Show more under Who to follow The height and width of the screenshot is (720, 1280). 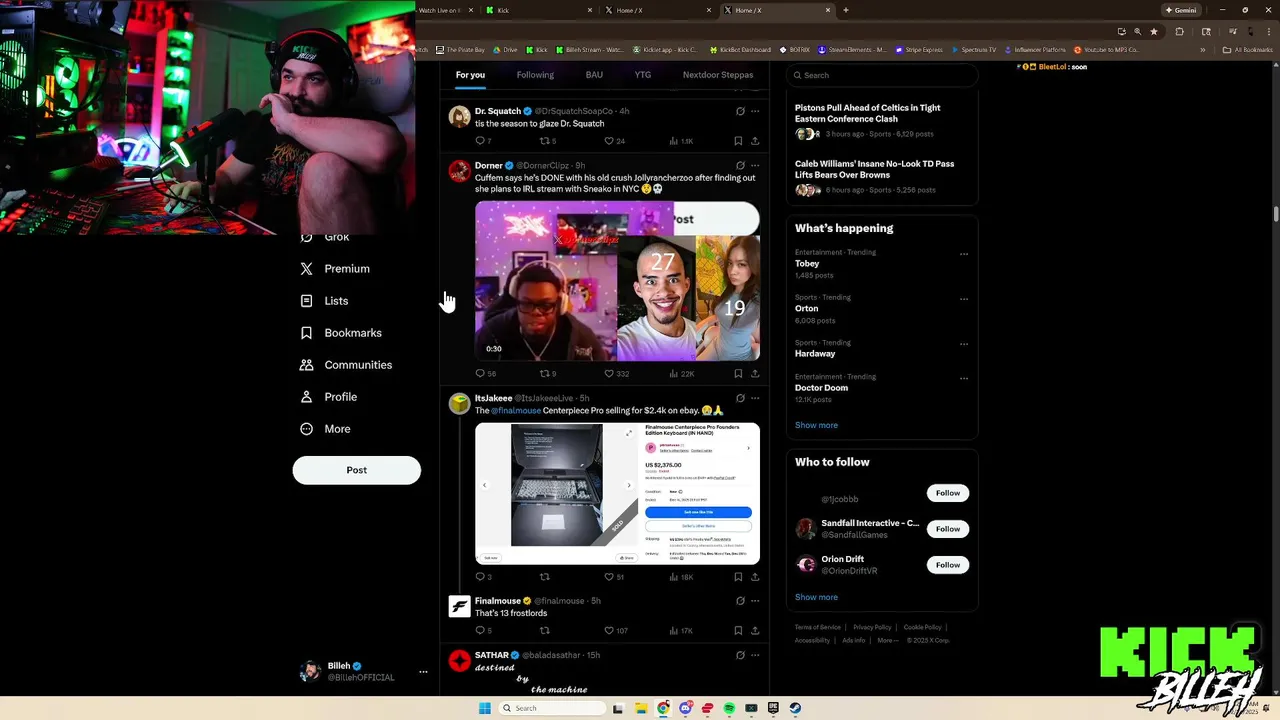pos(816,597)
